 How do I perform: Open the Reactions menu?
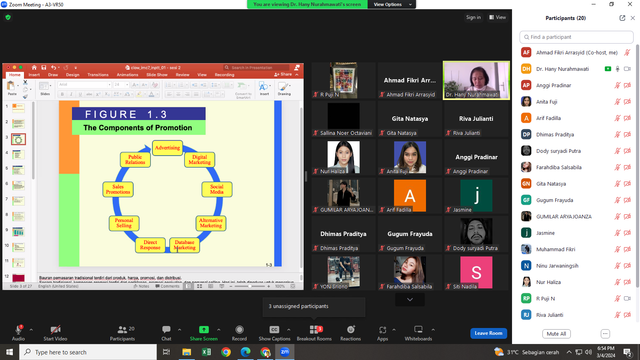point(350,332)
